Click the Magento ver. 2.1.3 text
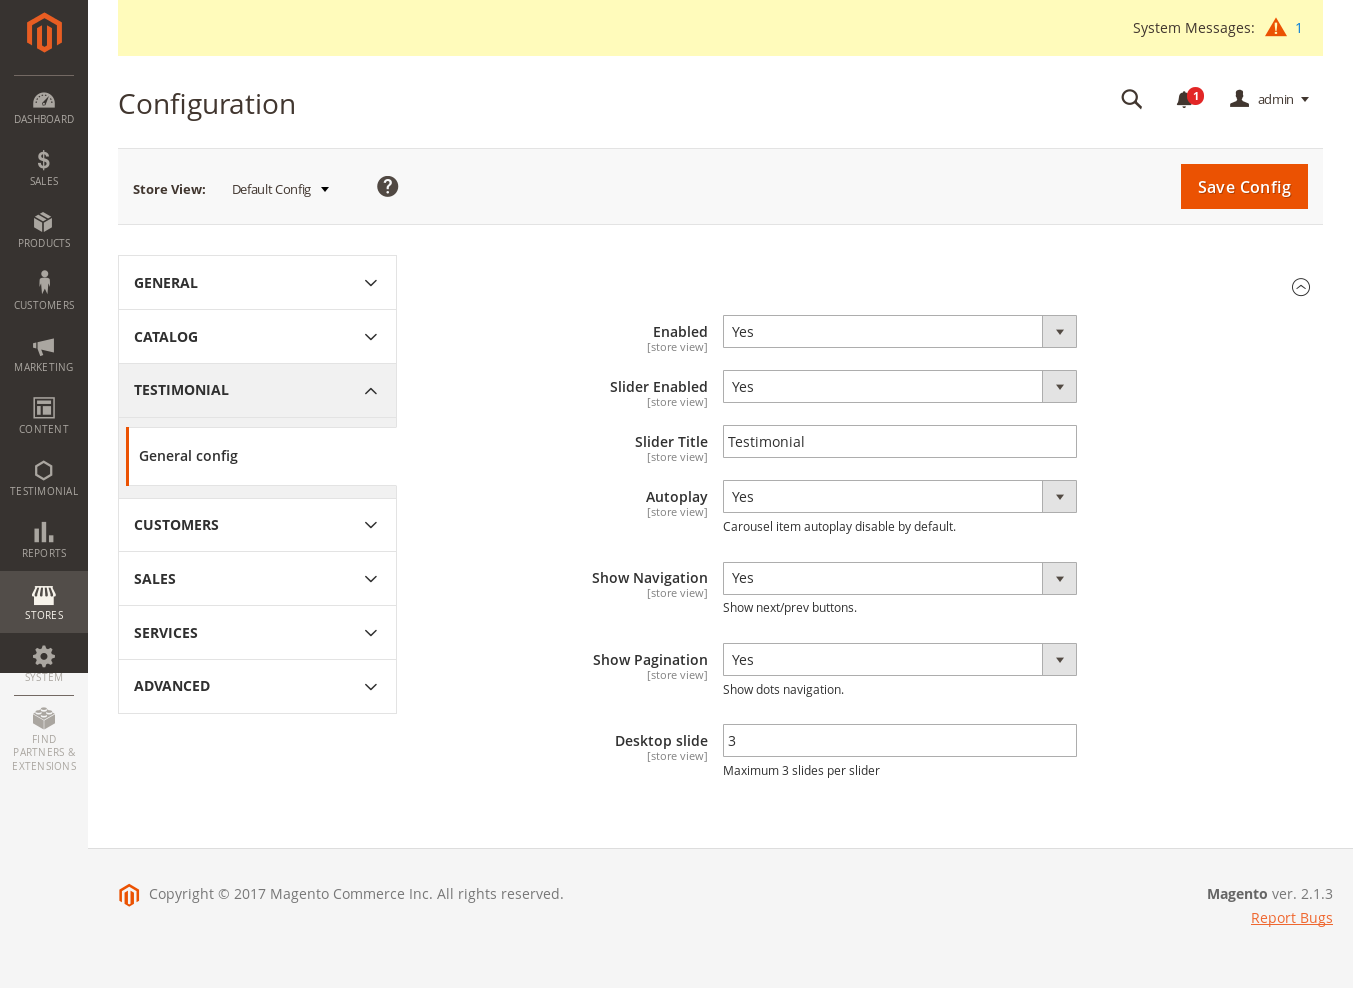 [1270, 894]
